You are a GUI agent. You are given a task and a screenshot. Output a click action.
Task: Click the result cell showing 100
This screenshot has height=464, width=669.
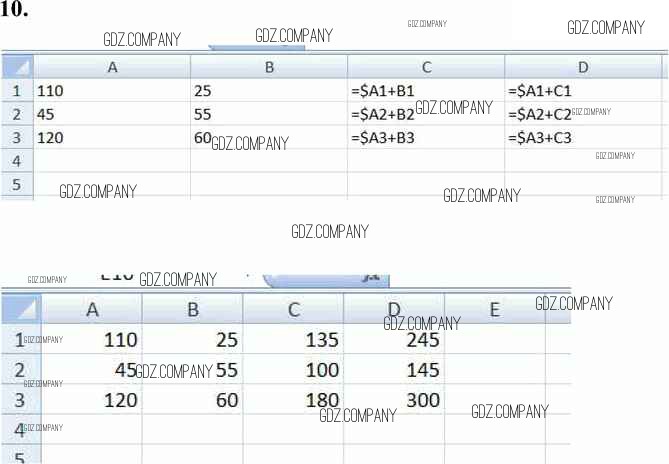[293, 371]
